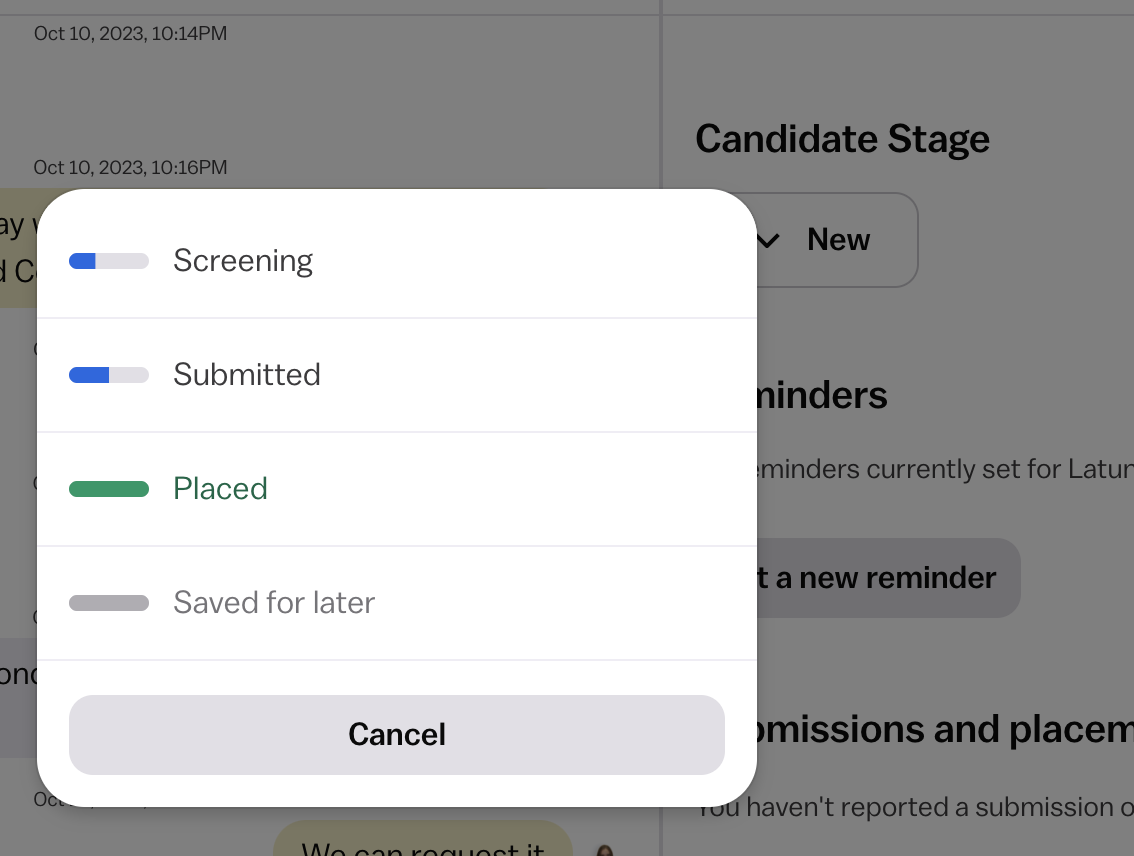Screen dimensions: 1134x856
Task: Click the sender avatar beside the chat bubble
Action: point(605,849)
